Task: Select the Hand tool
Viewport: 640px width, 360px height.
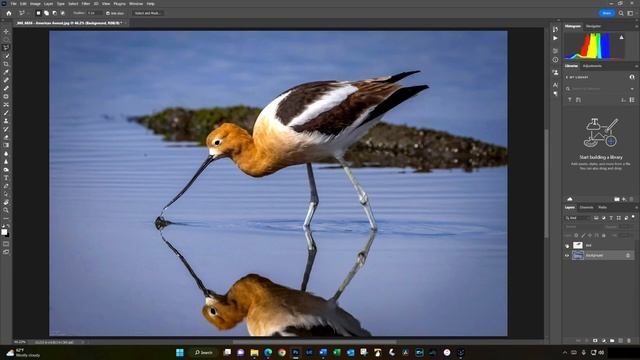Action: 6,202
